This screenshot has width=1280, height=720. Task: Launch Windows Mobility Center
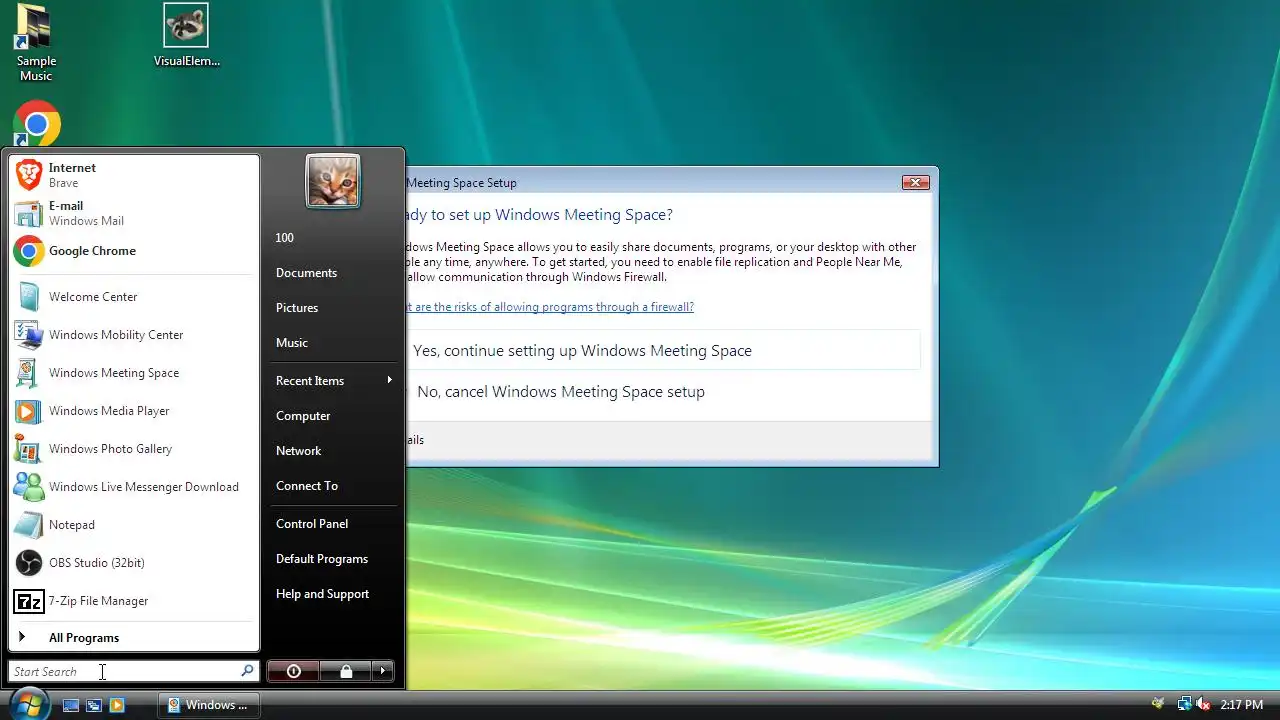tap(134, 335)
